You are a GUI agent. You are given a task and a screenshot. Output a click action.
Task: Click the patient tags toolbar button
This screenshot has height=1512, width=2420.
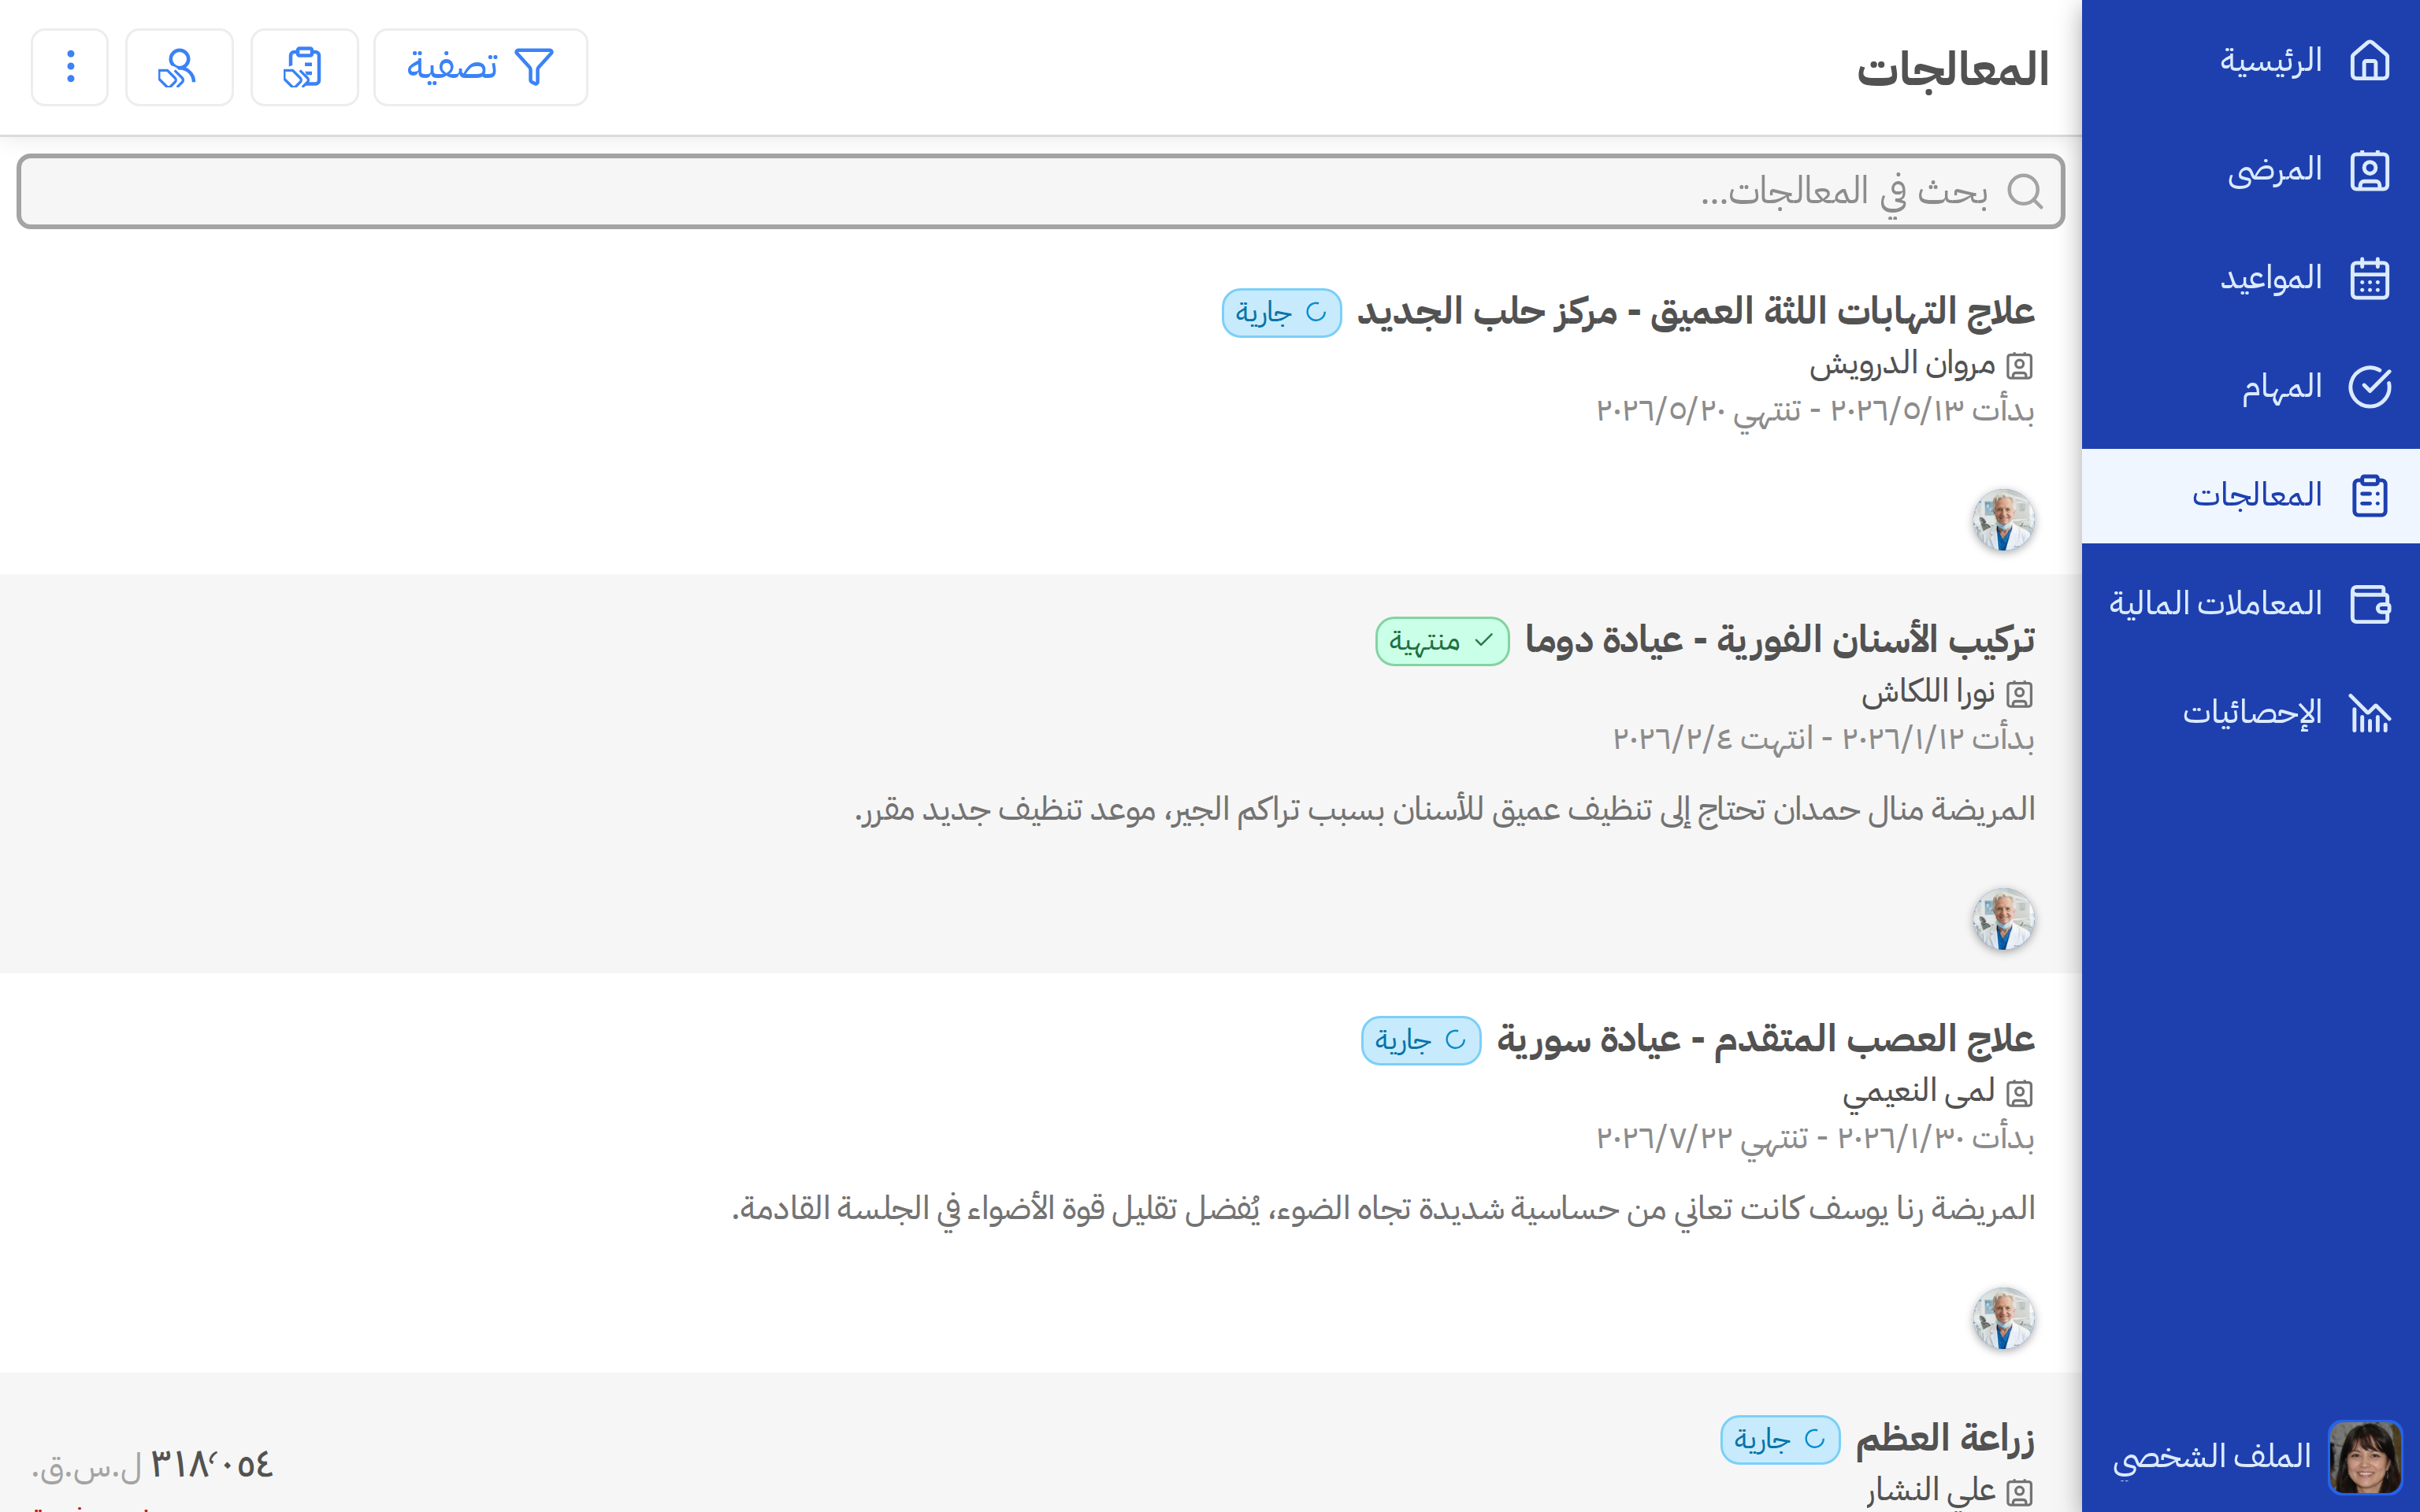click(179, 67)
